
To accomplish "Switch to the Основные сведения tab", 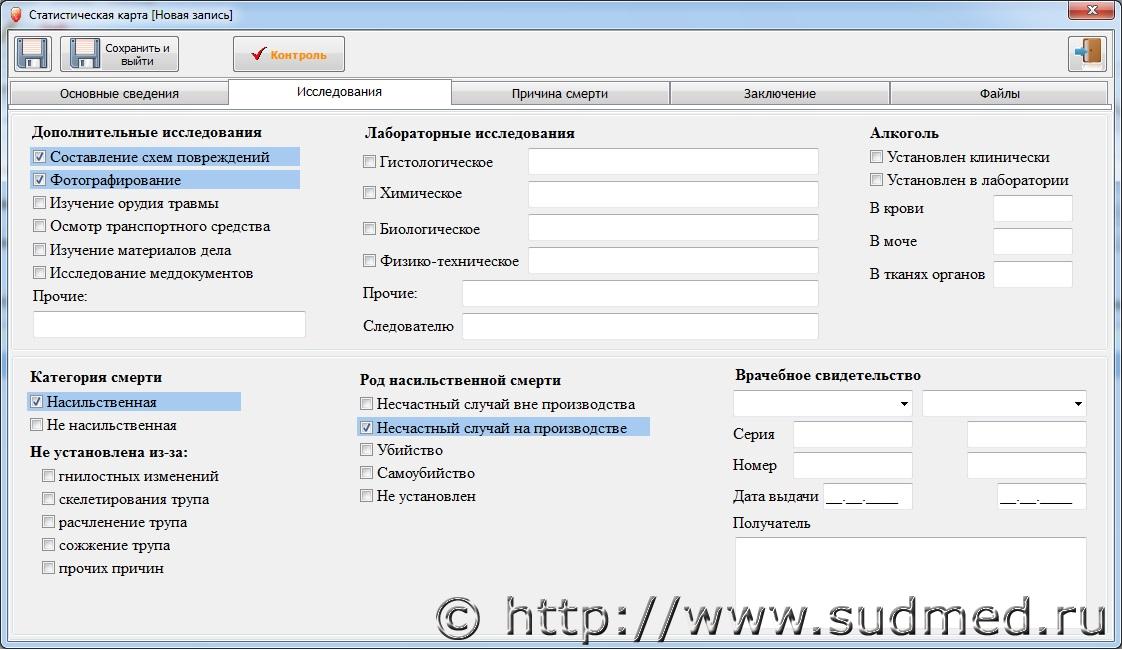I will pos(119,94).
